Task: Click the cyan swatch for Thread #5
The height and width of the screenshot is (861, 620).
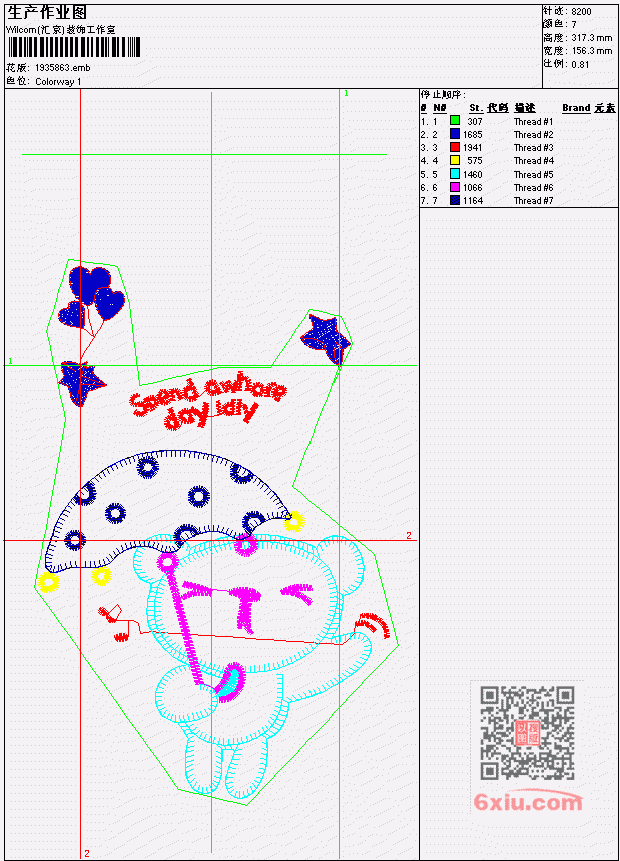Action: click(x=455, y=174)
